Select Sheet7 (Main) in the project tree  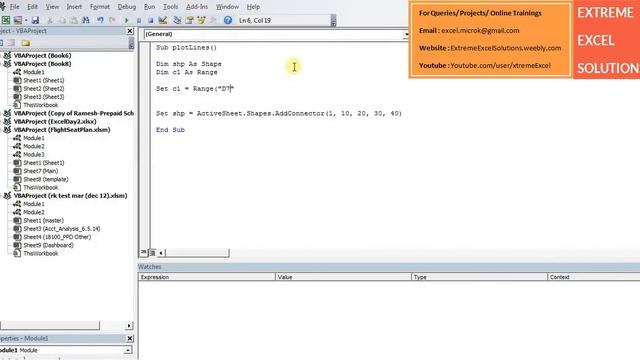(41, 171)
